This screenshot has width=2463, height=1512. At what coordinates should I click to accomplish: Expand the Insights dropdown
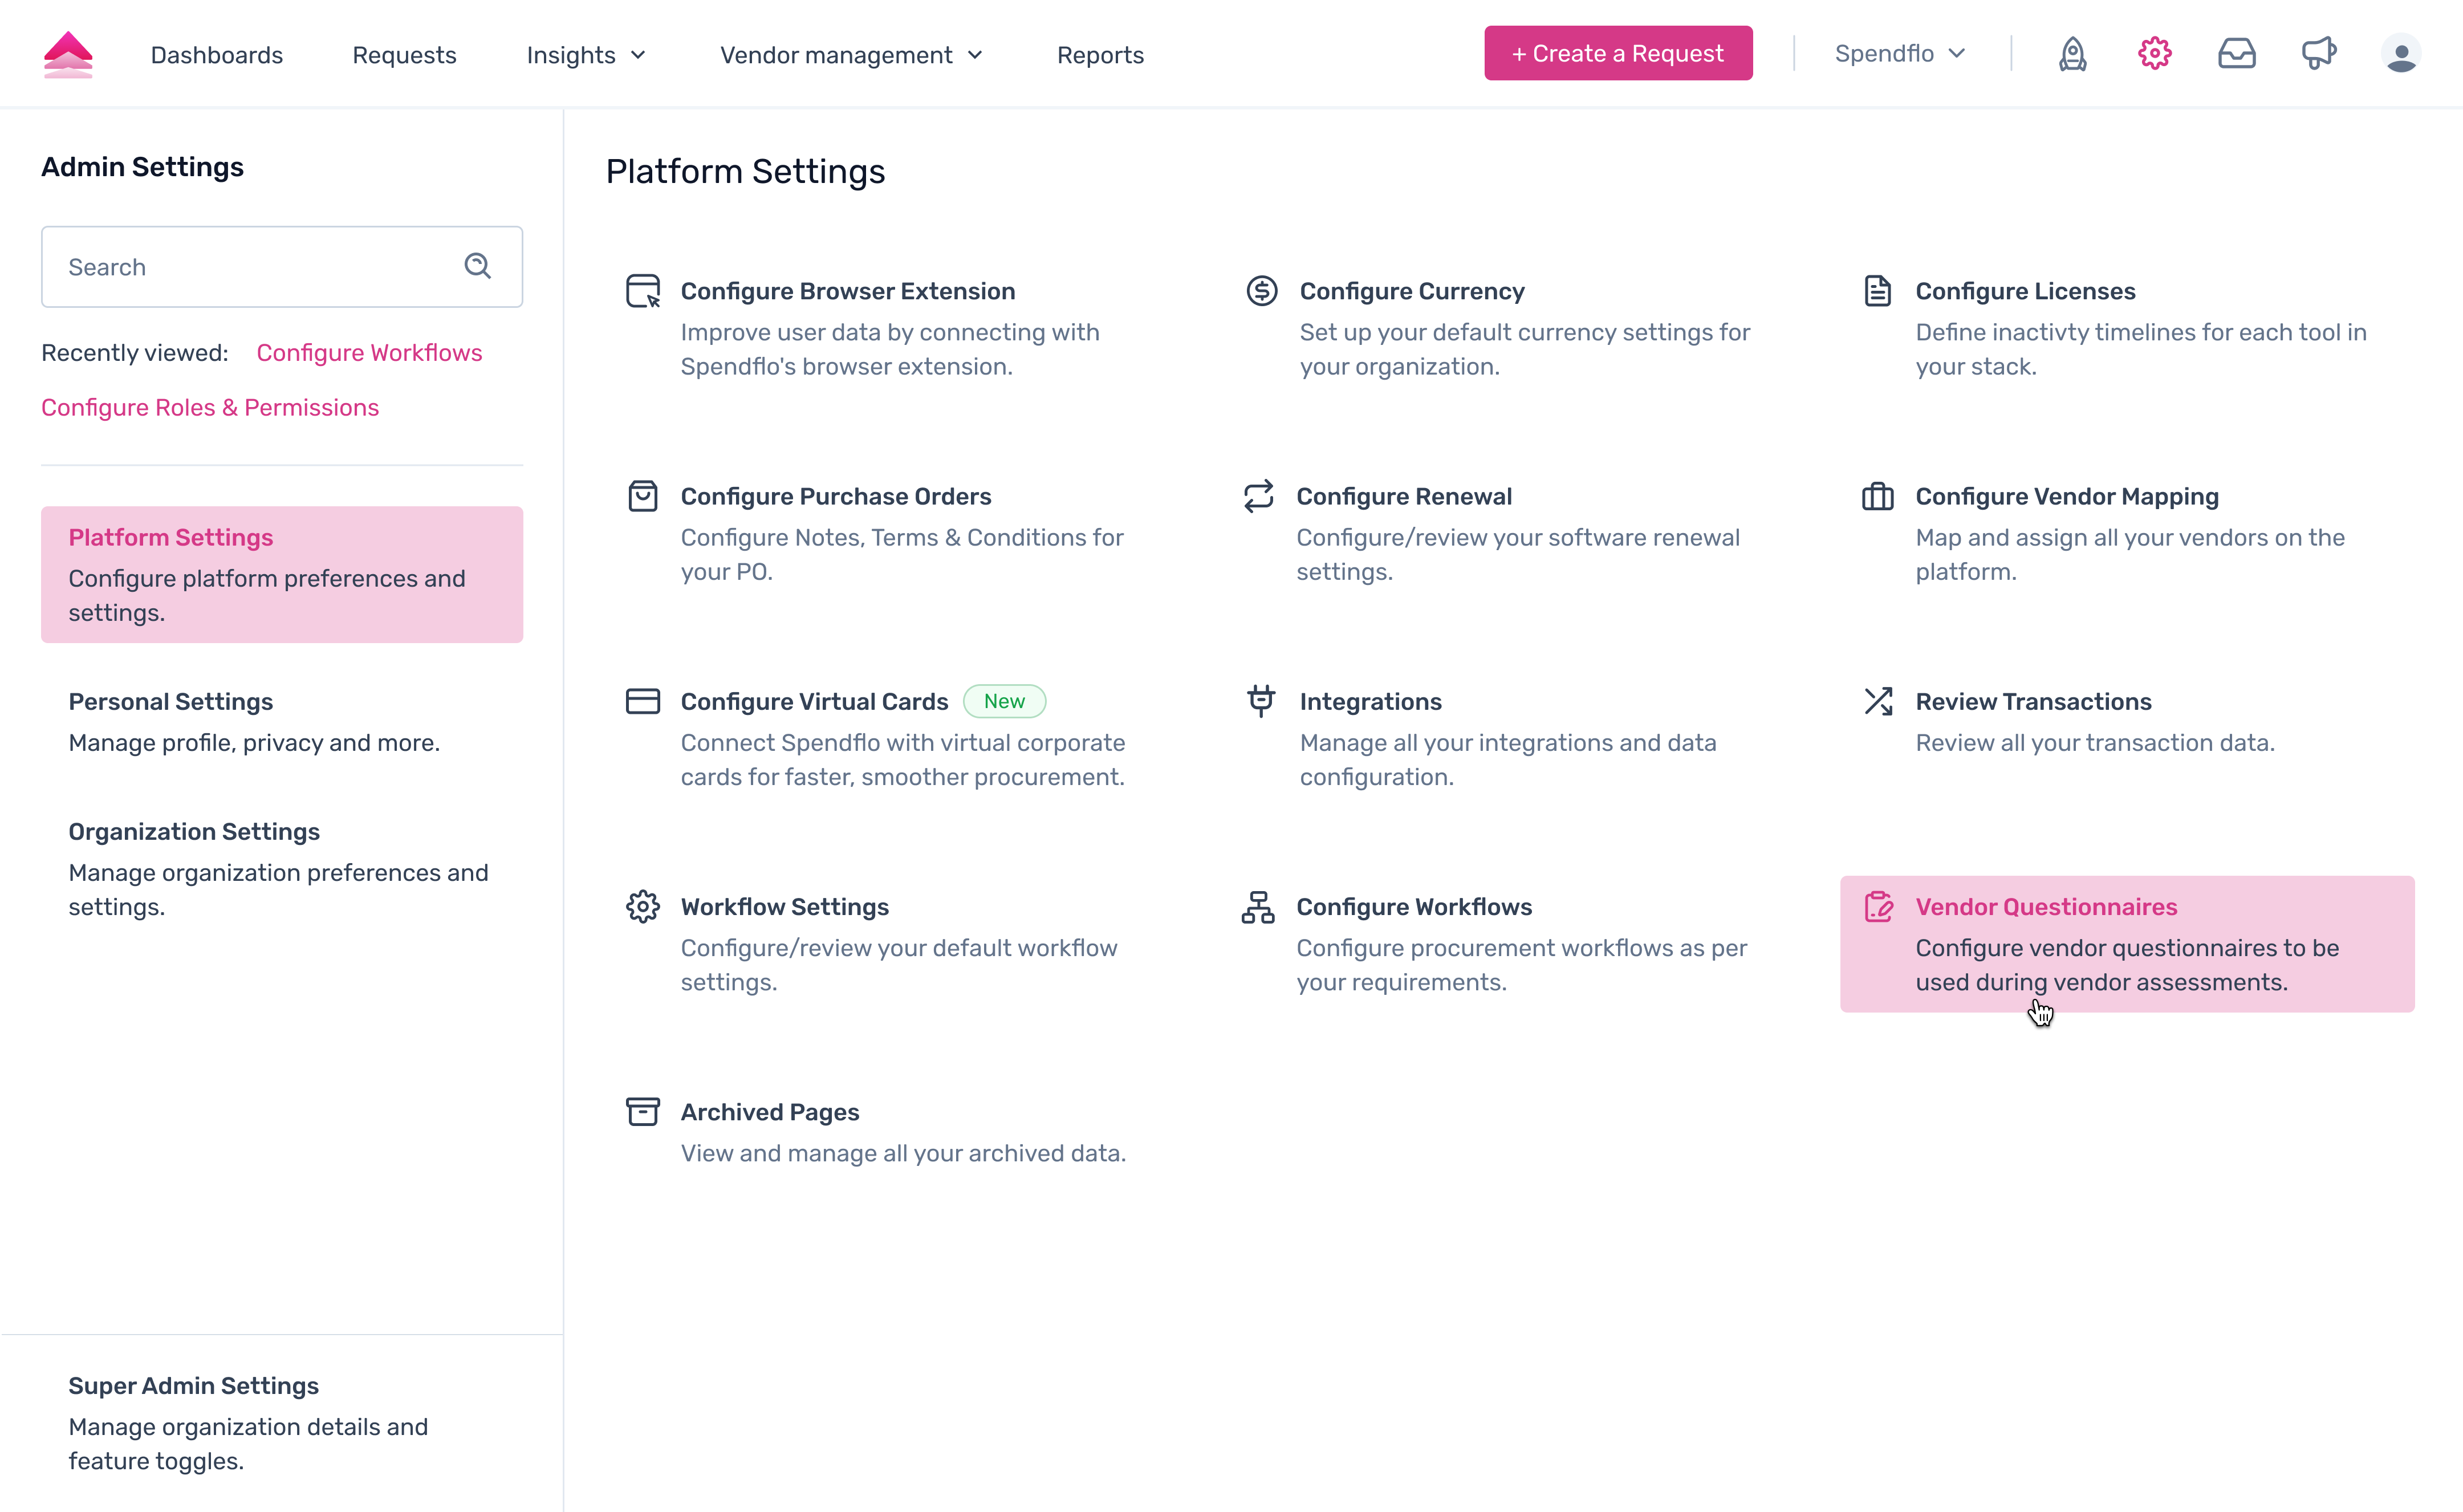[586, 55]
